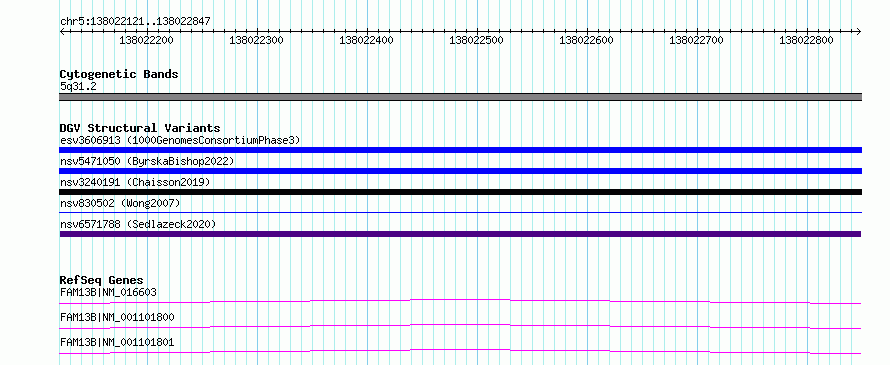Click the blue bar for nsv5471050
Image resolution: width=890 pixels, height=365 pixels.
click(x=460, y=171)
